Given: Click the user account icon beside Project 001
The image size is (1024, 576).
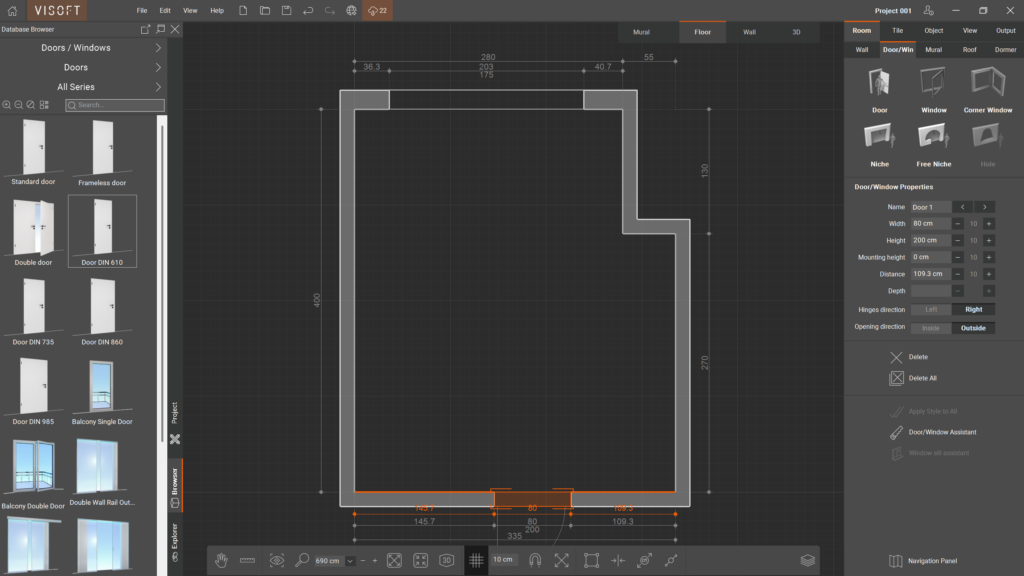Looking at the screenshot, I should pos(929,10).
